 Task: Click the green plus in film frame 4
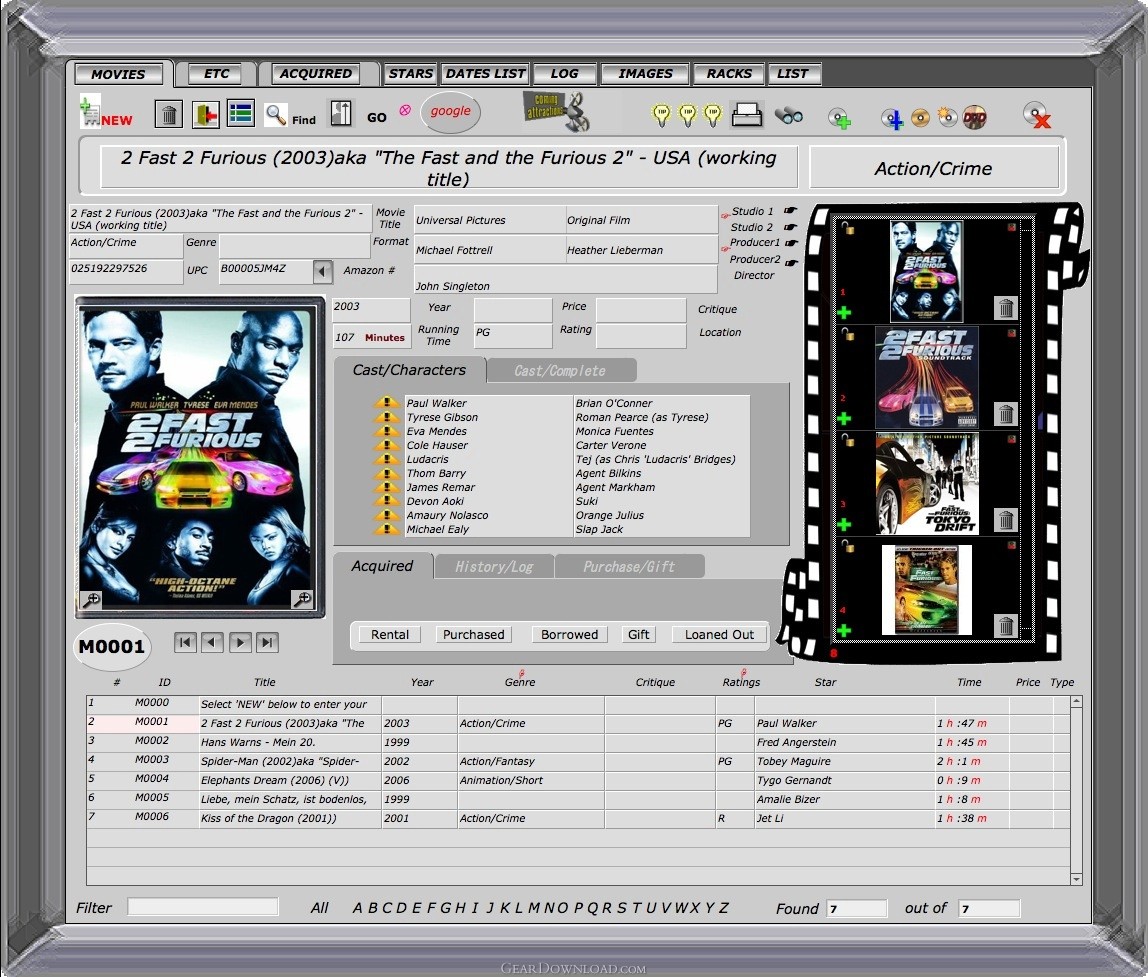click(844, 630)
